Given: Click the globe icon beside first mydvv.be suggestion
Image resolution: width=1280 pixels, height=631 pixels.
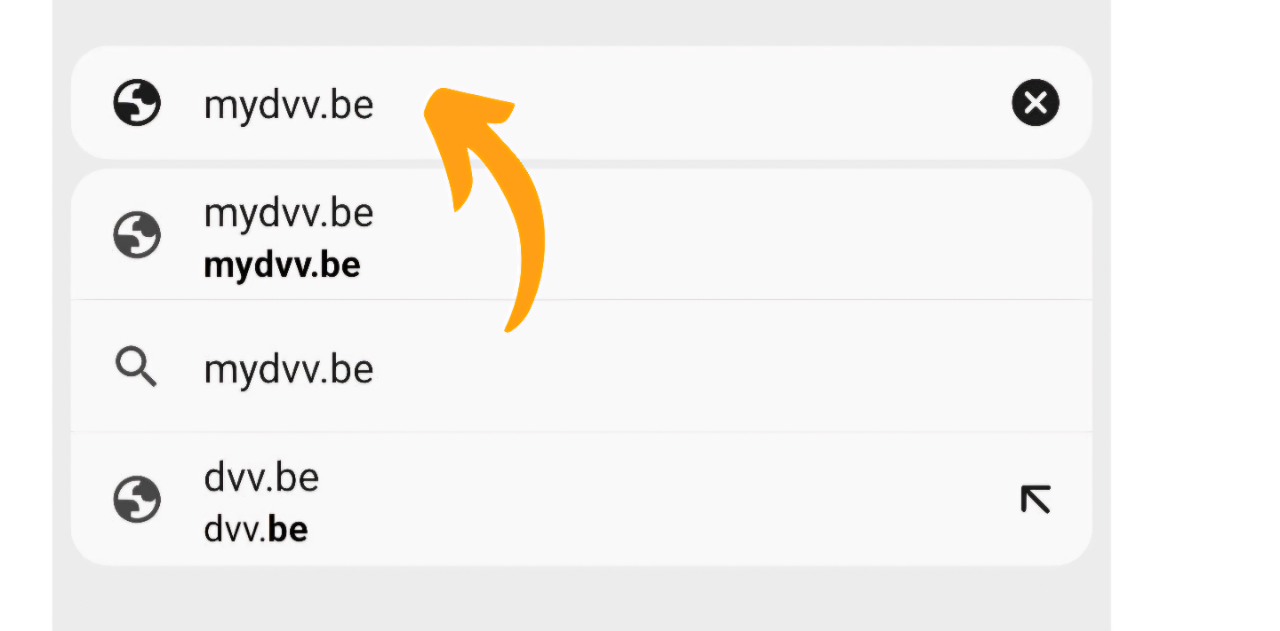Looking at the screenshot, I should (x=137, y=237).
